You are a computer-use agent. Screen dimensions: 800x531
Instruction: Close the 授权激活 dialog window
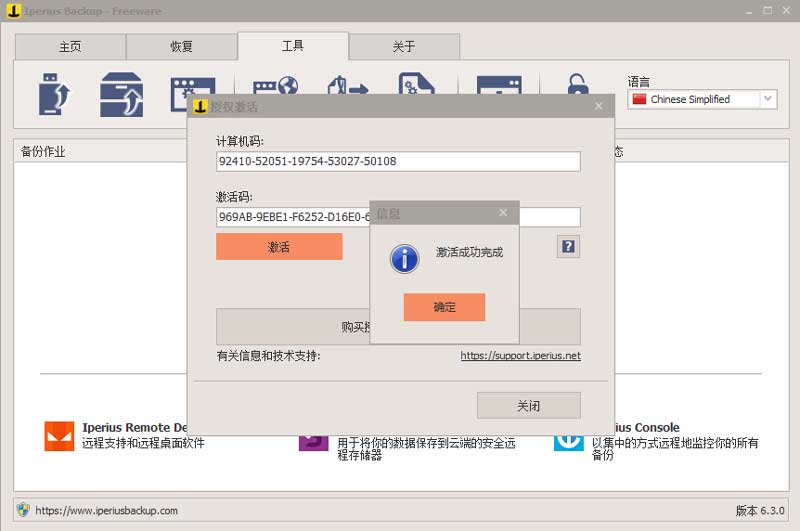tap(598, 106)
